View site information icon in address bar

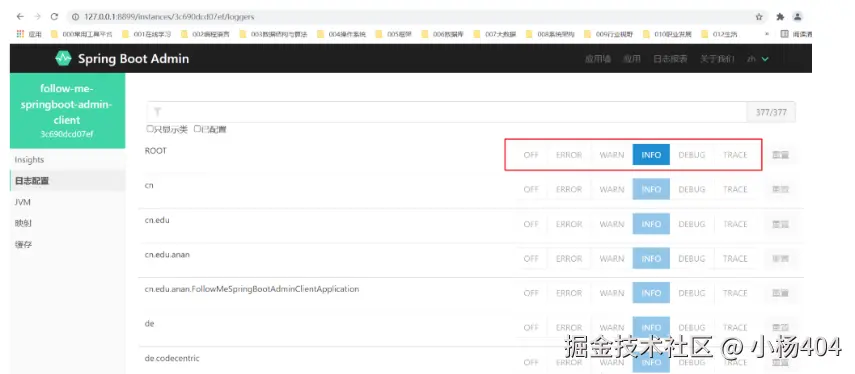pos(75,17)
